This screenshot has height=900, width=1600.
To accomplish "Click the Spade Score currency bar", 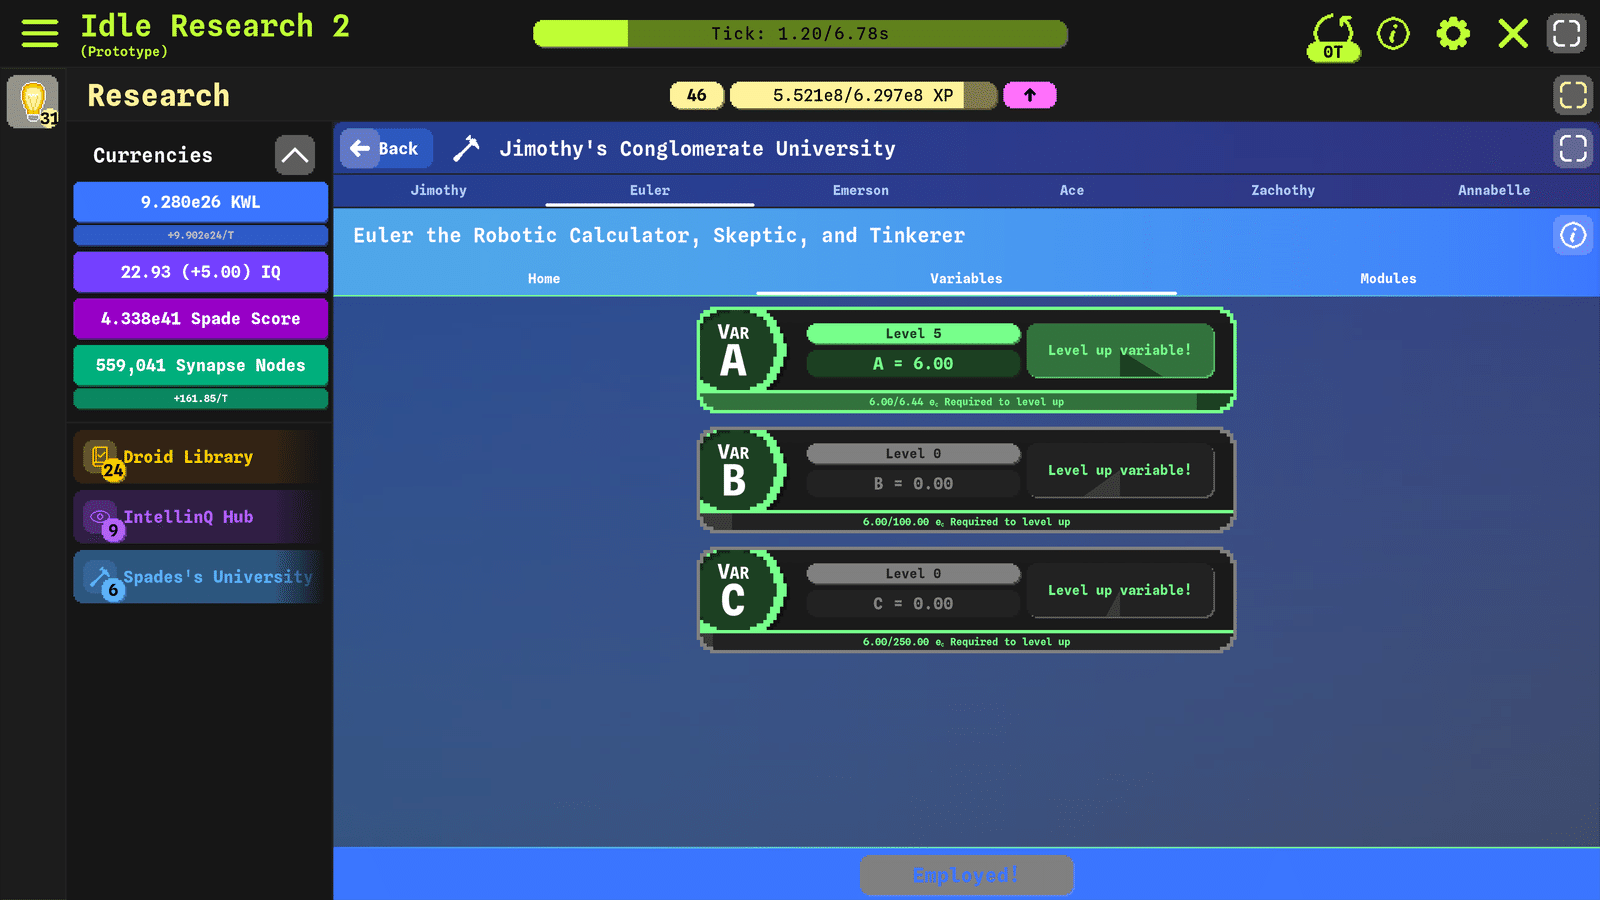I will point(200,319).
